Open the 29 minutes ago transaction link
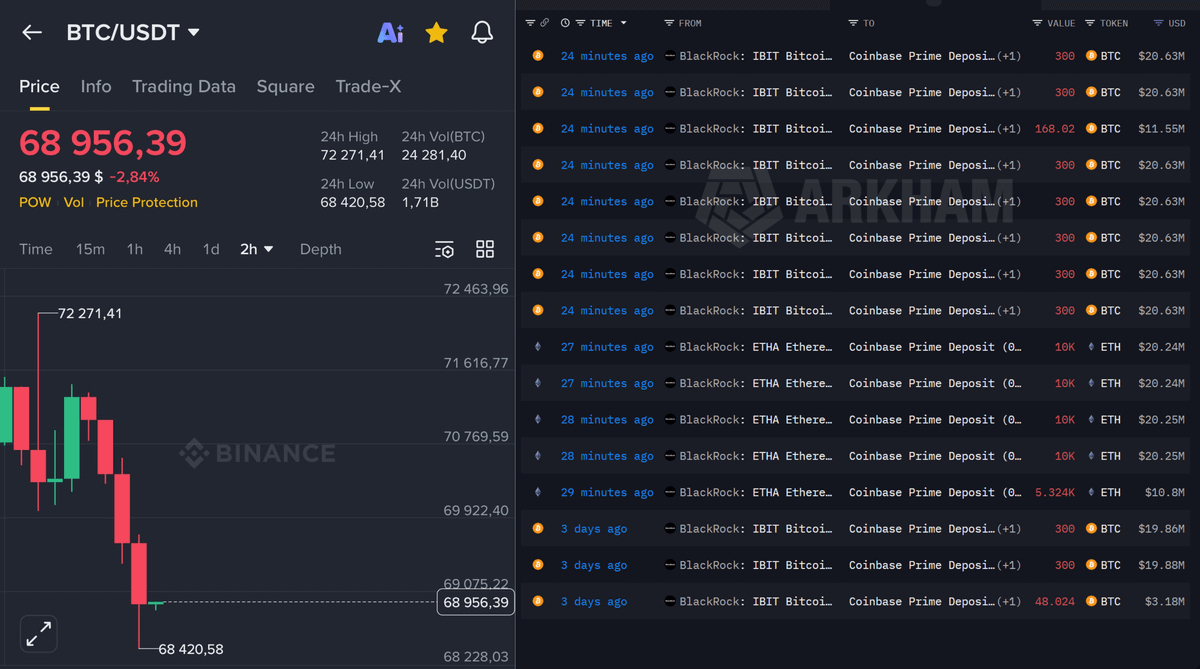 (607, 492)
